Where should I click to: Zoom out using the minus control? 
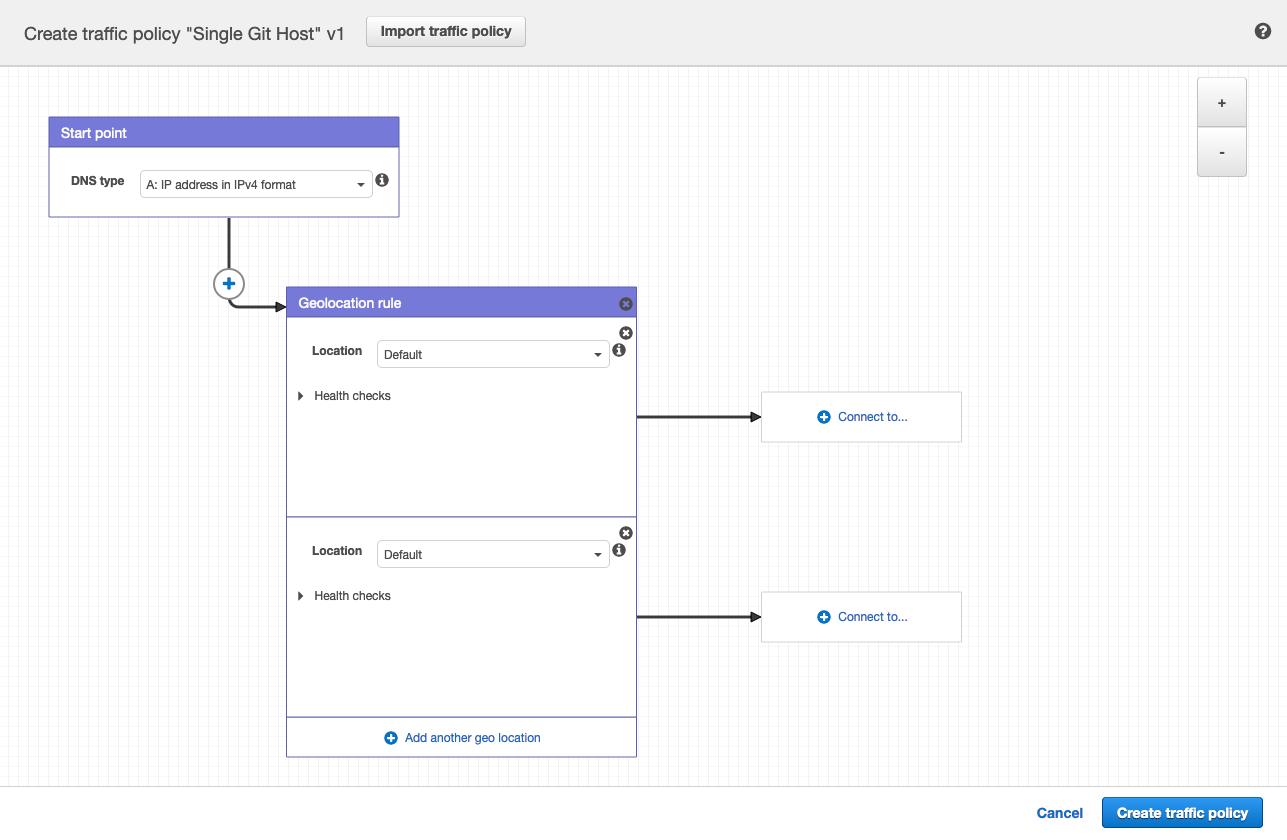pyautogui.click(x=1221, y=152)
